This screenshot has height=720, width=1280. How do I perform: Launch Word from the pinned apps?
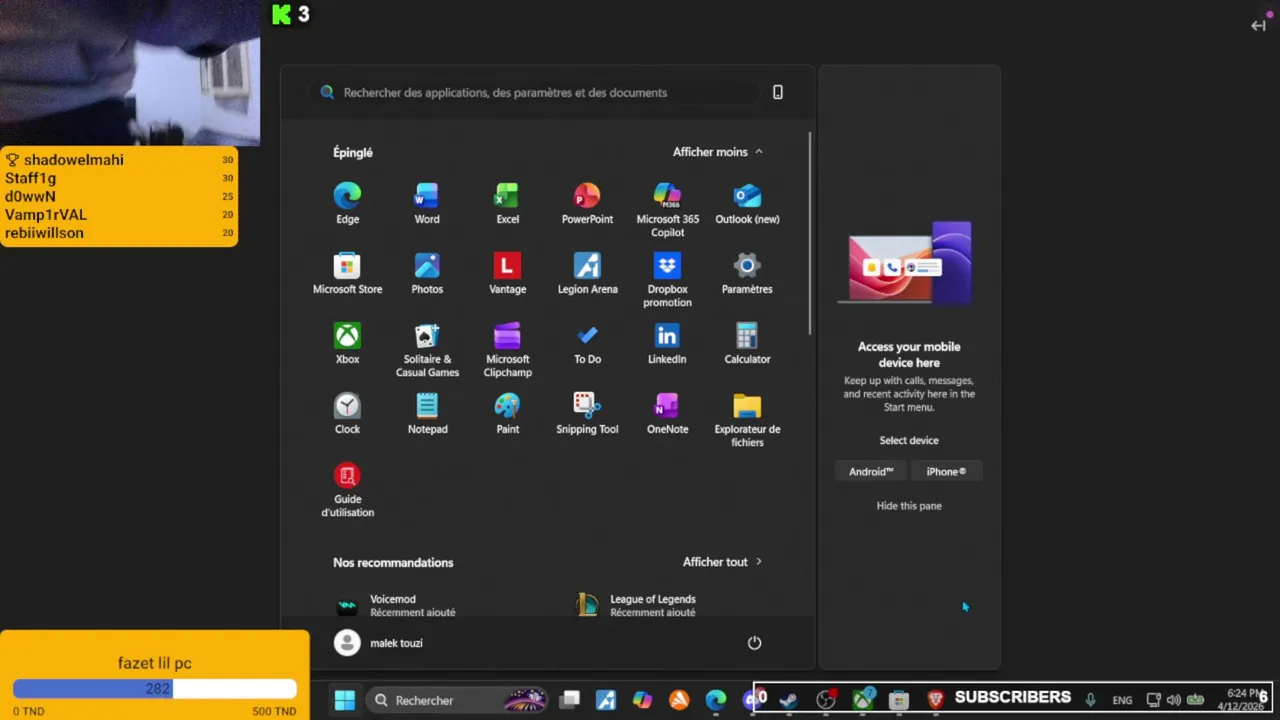[x=427, y=204]
